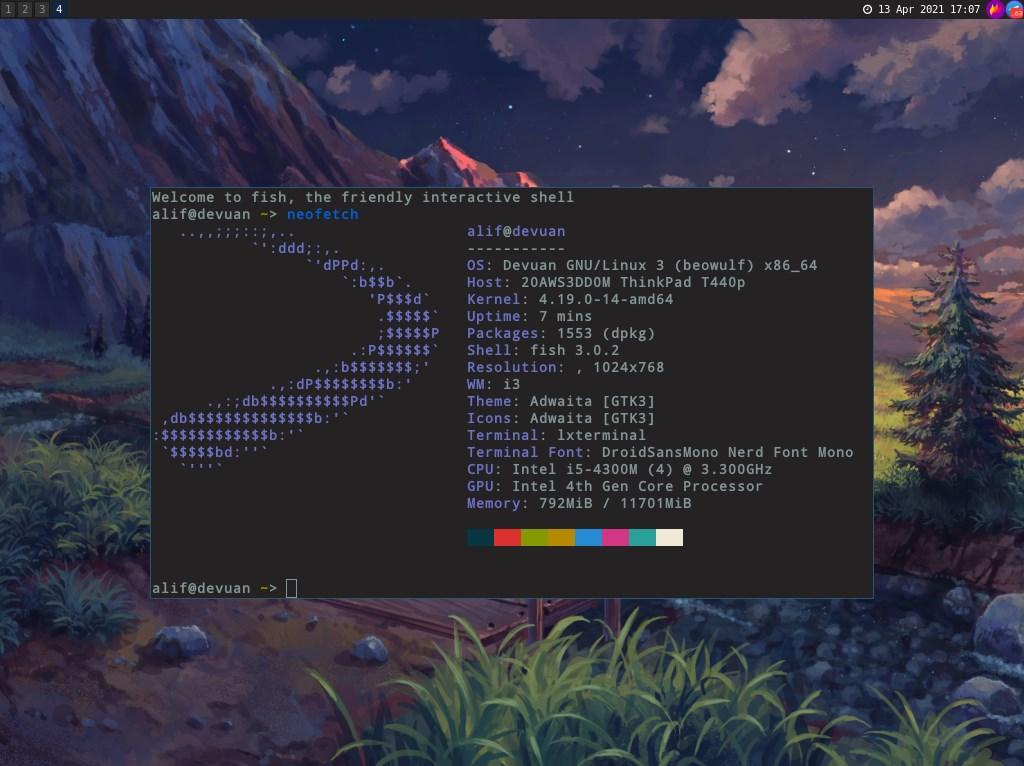This screenshot has height=766, width=1024.
Task: Click the "Theme: Adwaita [GTK3]" line
Action: (x=561, y=401)
